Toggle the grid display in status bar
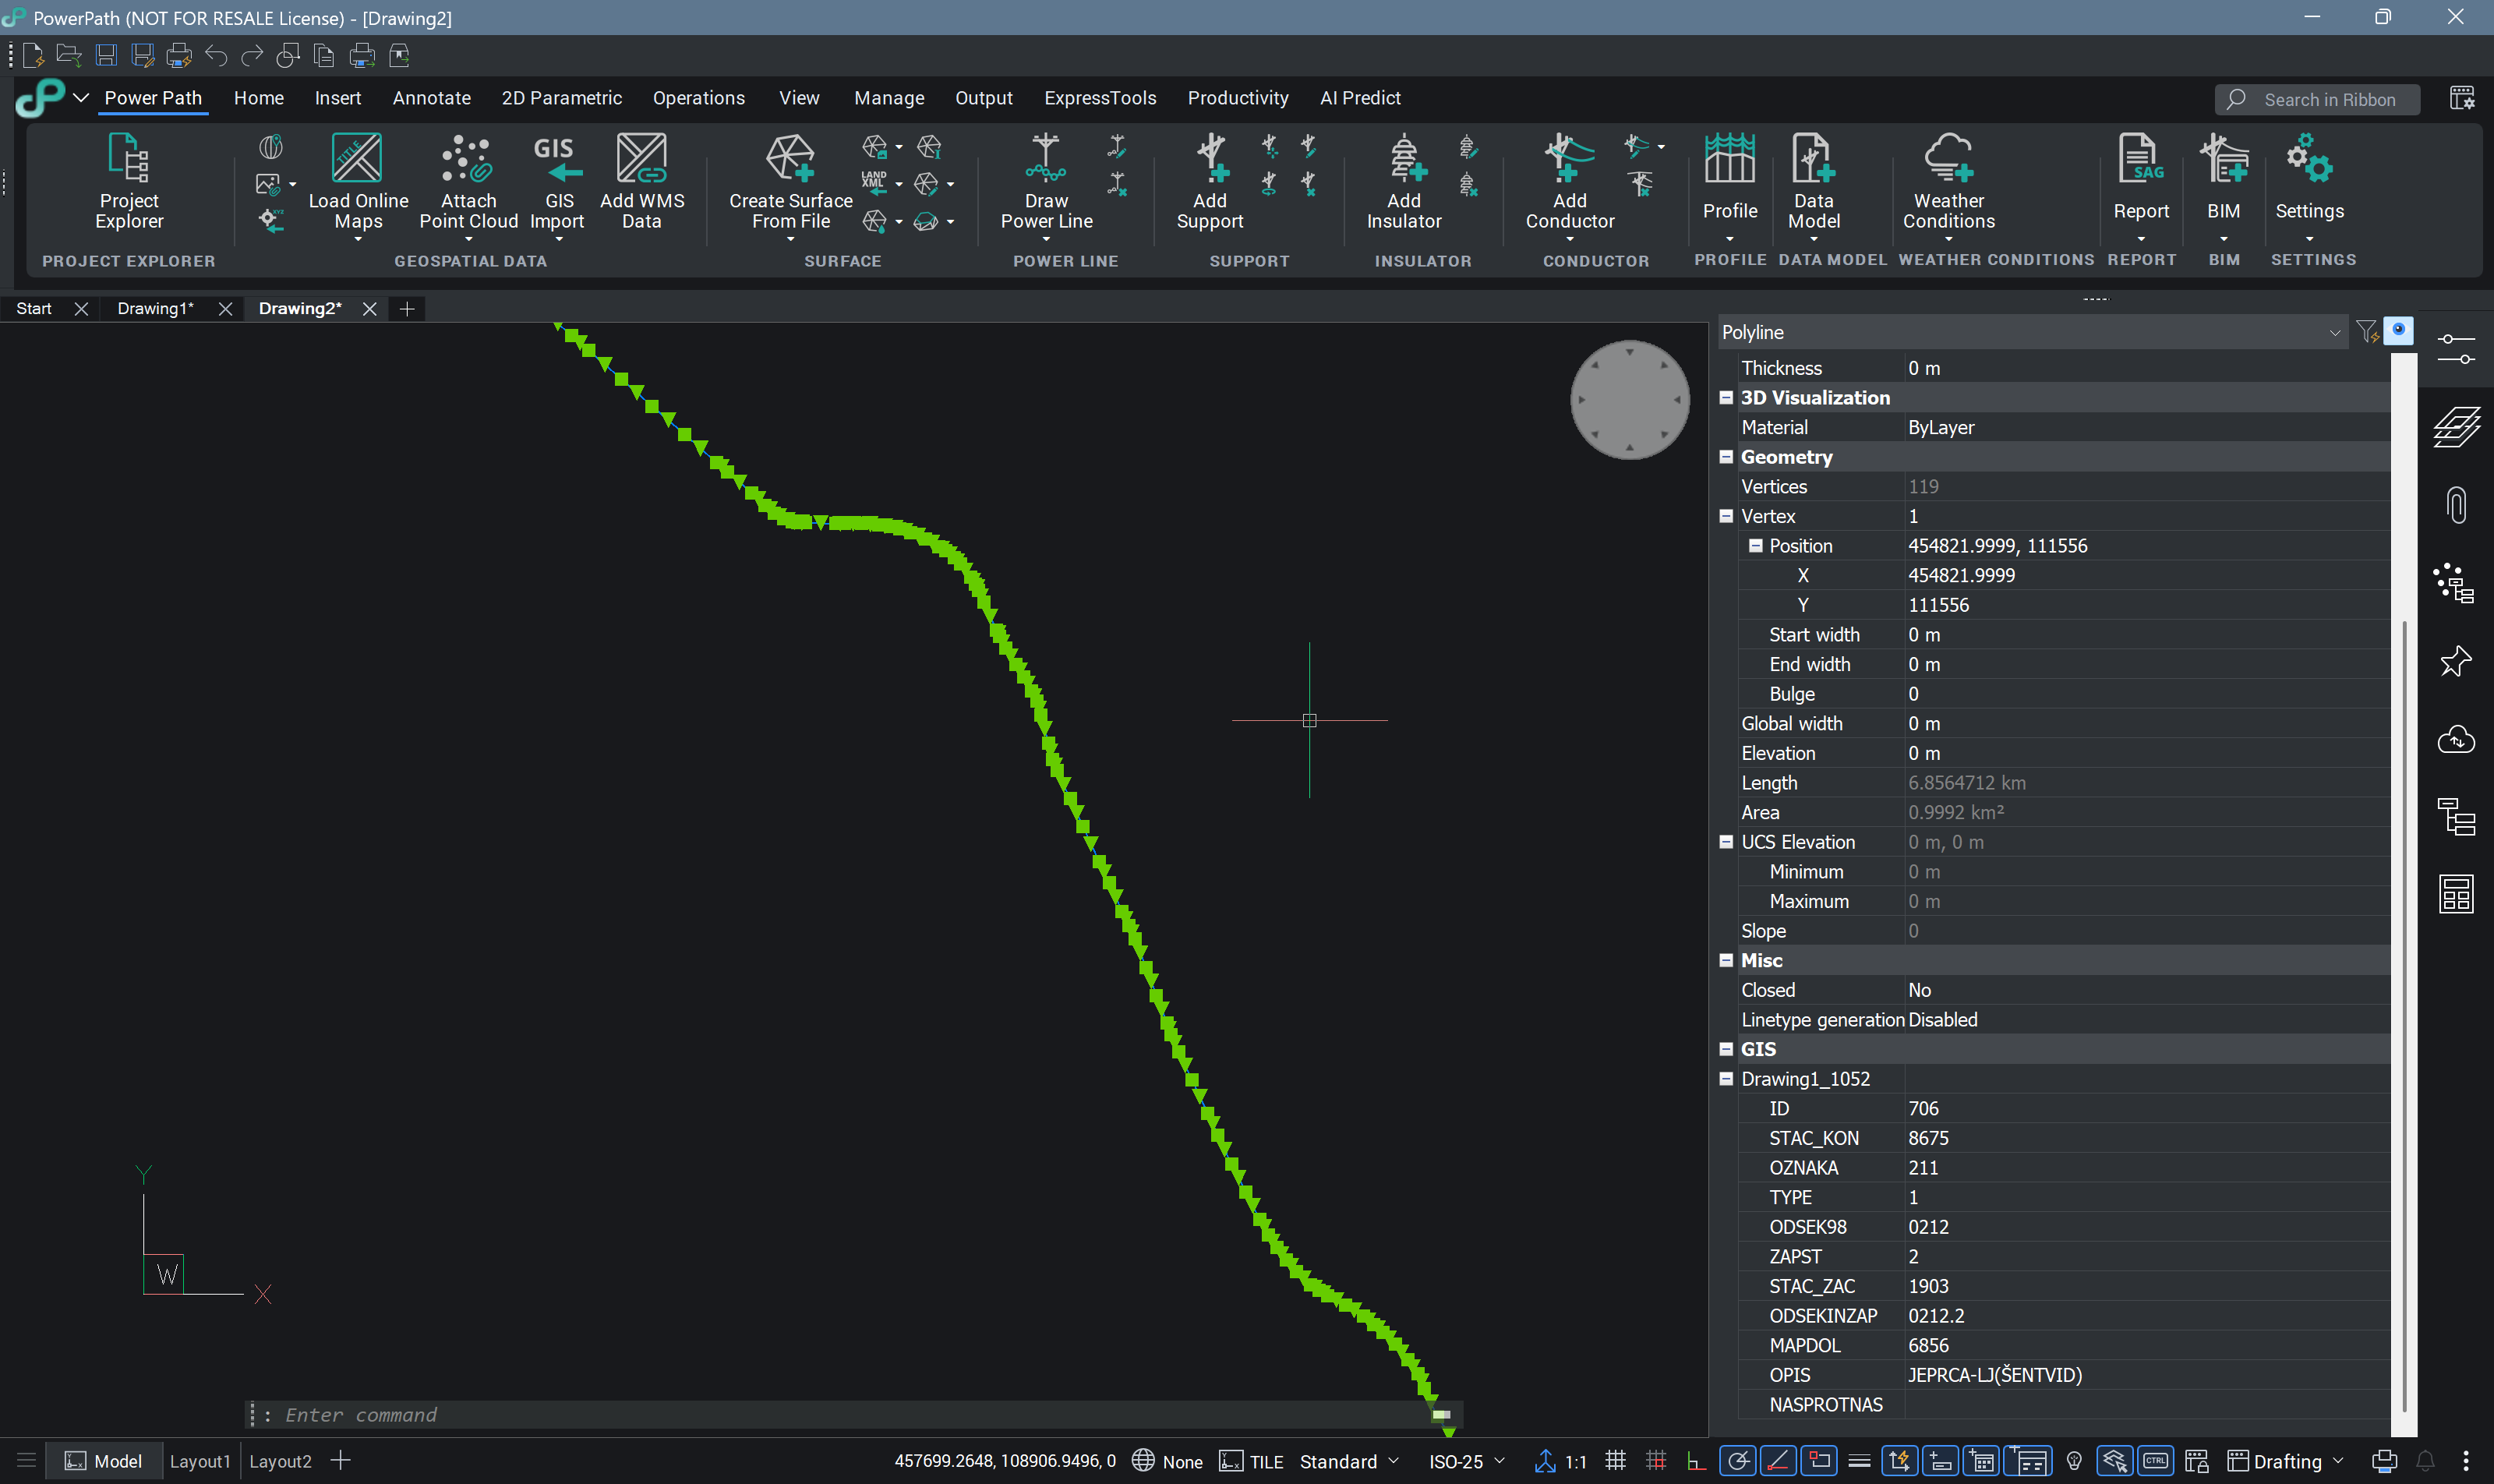The image size is (2494, 1484). pos(1615,1461)
